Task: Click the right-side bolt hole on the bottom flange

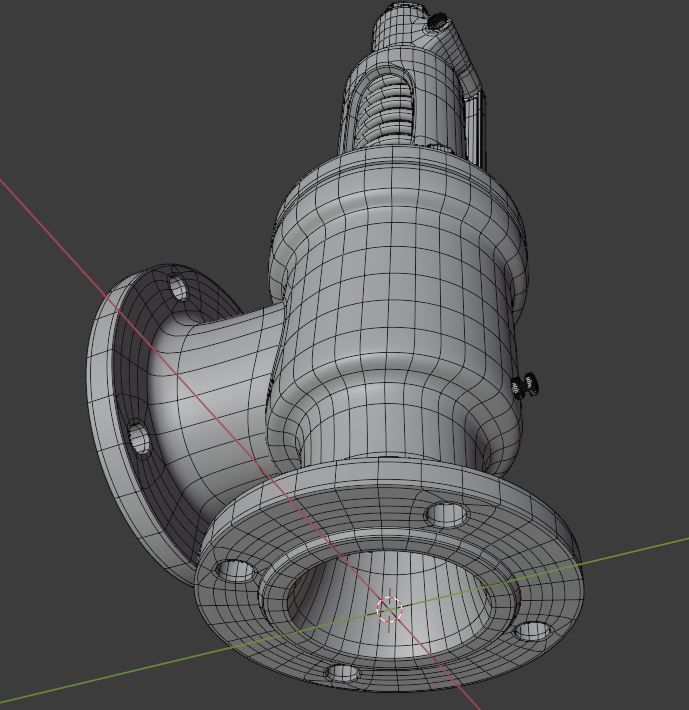Action: coord(534,631)
